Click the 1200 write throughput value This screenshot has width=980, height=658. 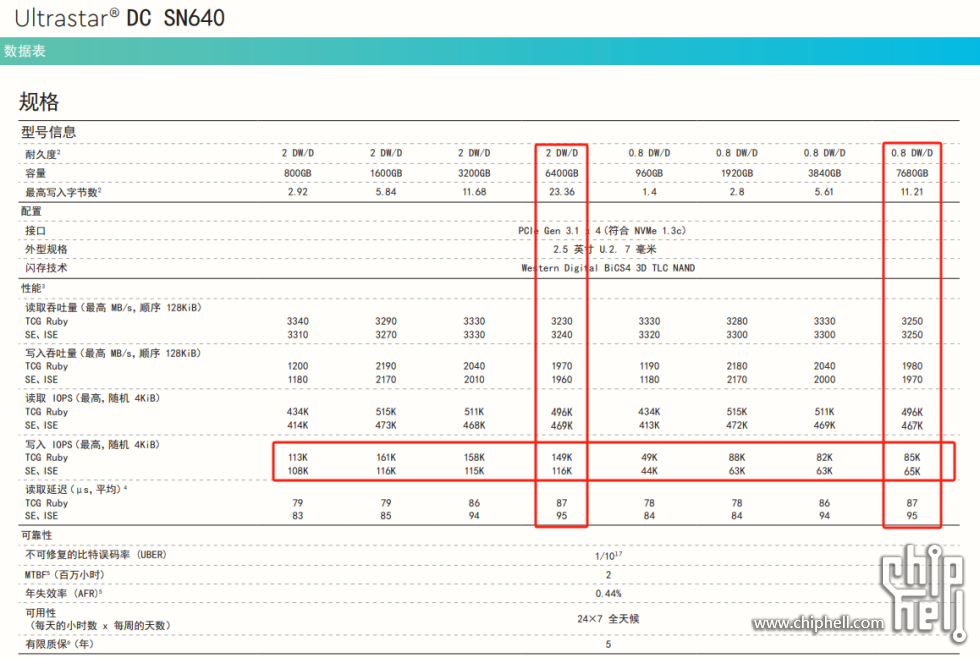[x=298, y=366]
